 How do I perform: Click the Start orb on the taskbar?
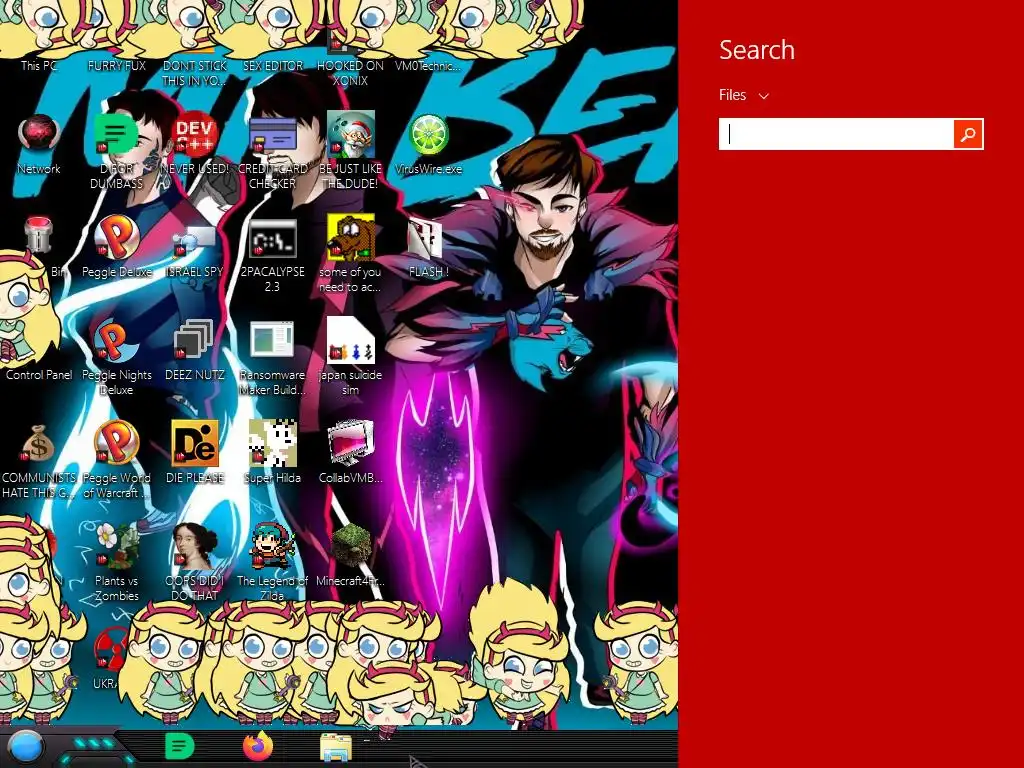point(26,746)
